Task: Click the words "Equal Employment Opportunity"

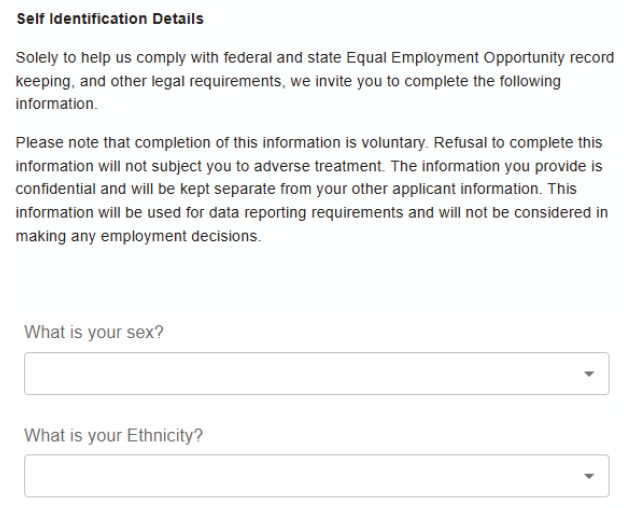Action: [x=441, y=59]
